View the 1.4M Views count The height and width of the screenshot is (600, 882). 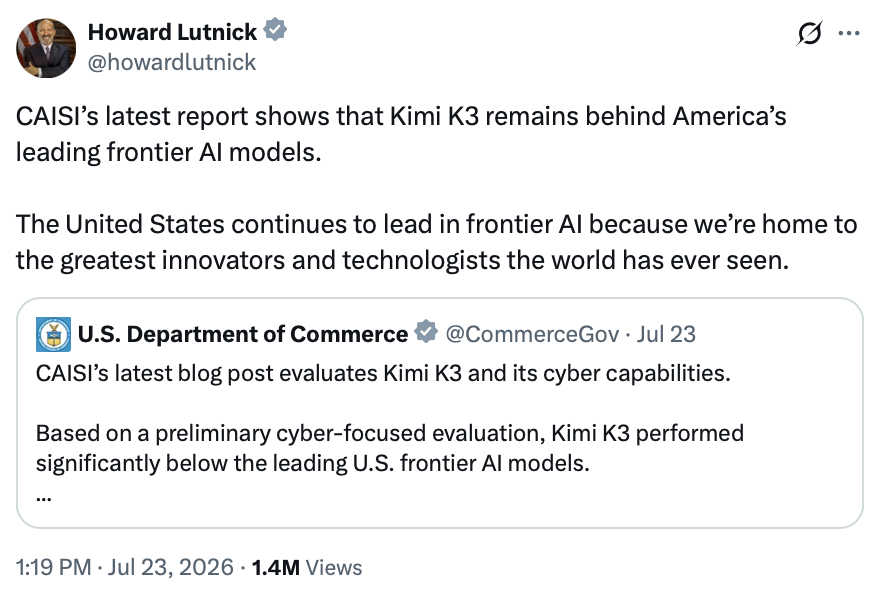[307, 567]
